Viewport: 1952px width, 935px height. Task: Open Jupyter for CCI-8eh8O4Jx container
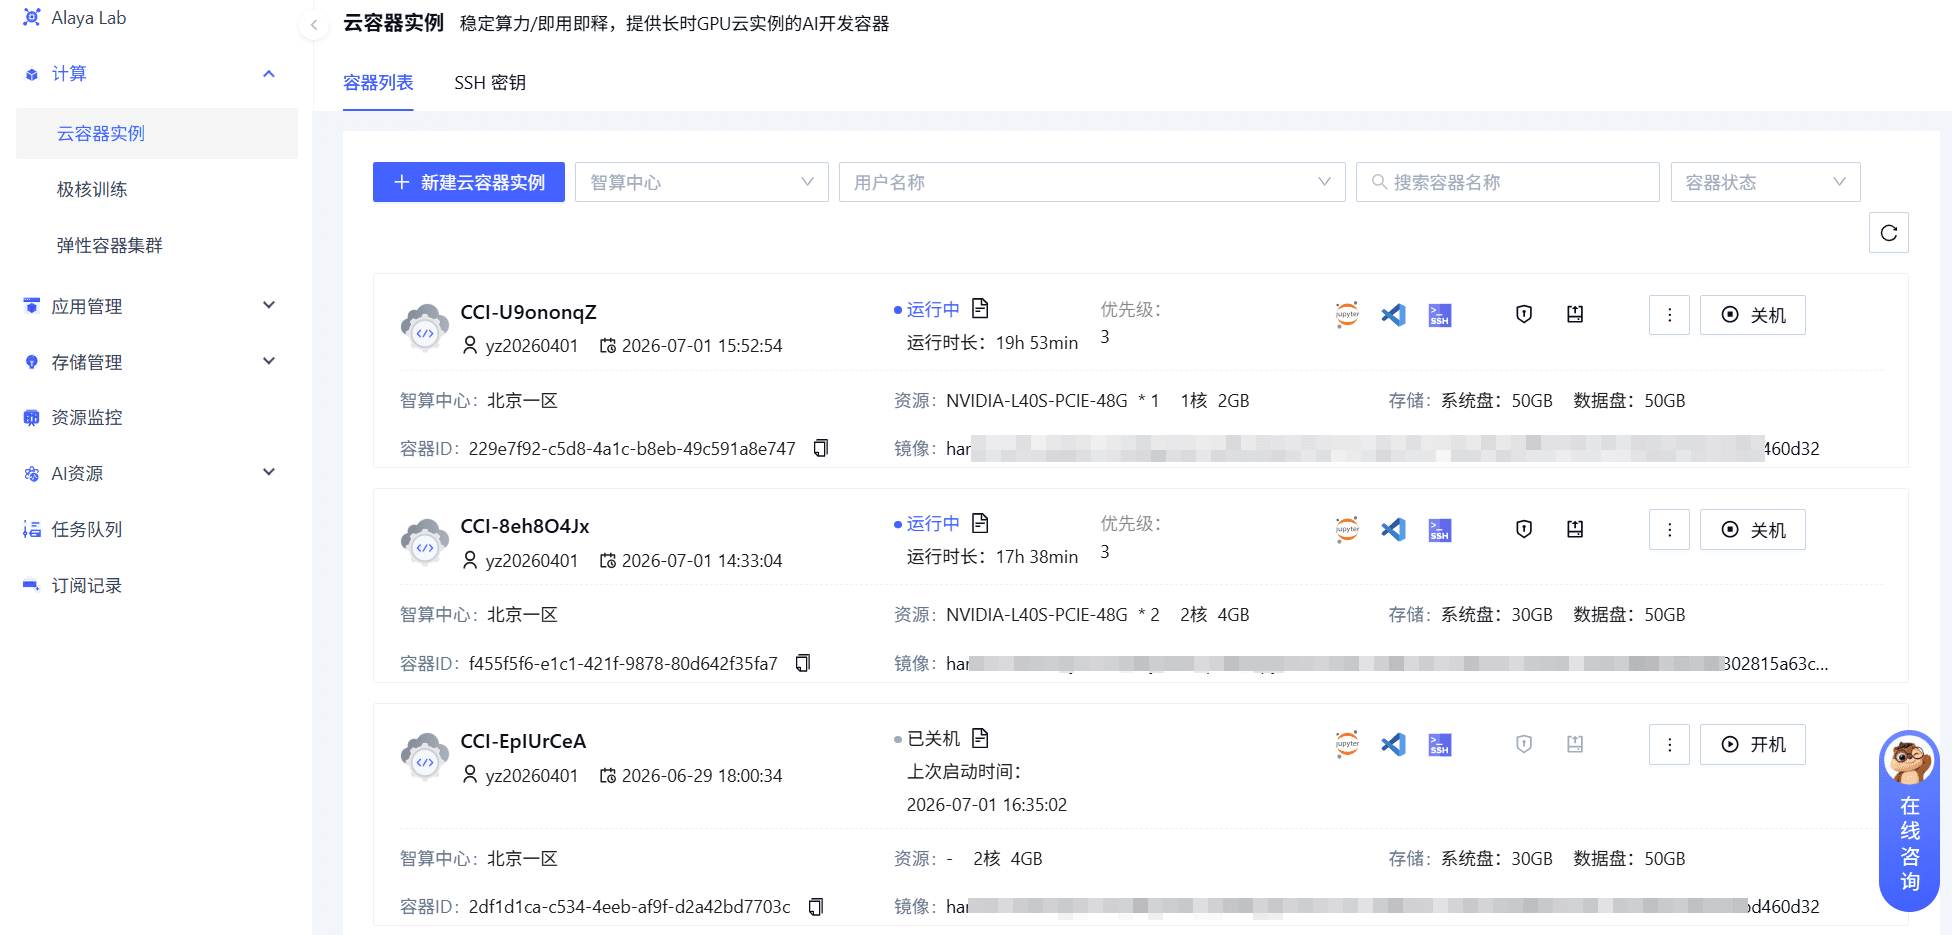click(x=1347, y=529)
